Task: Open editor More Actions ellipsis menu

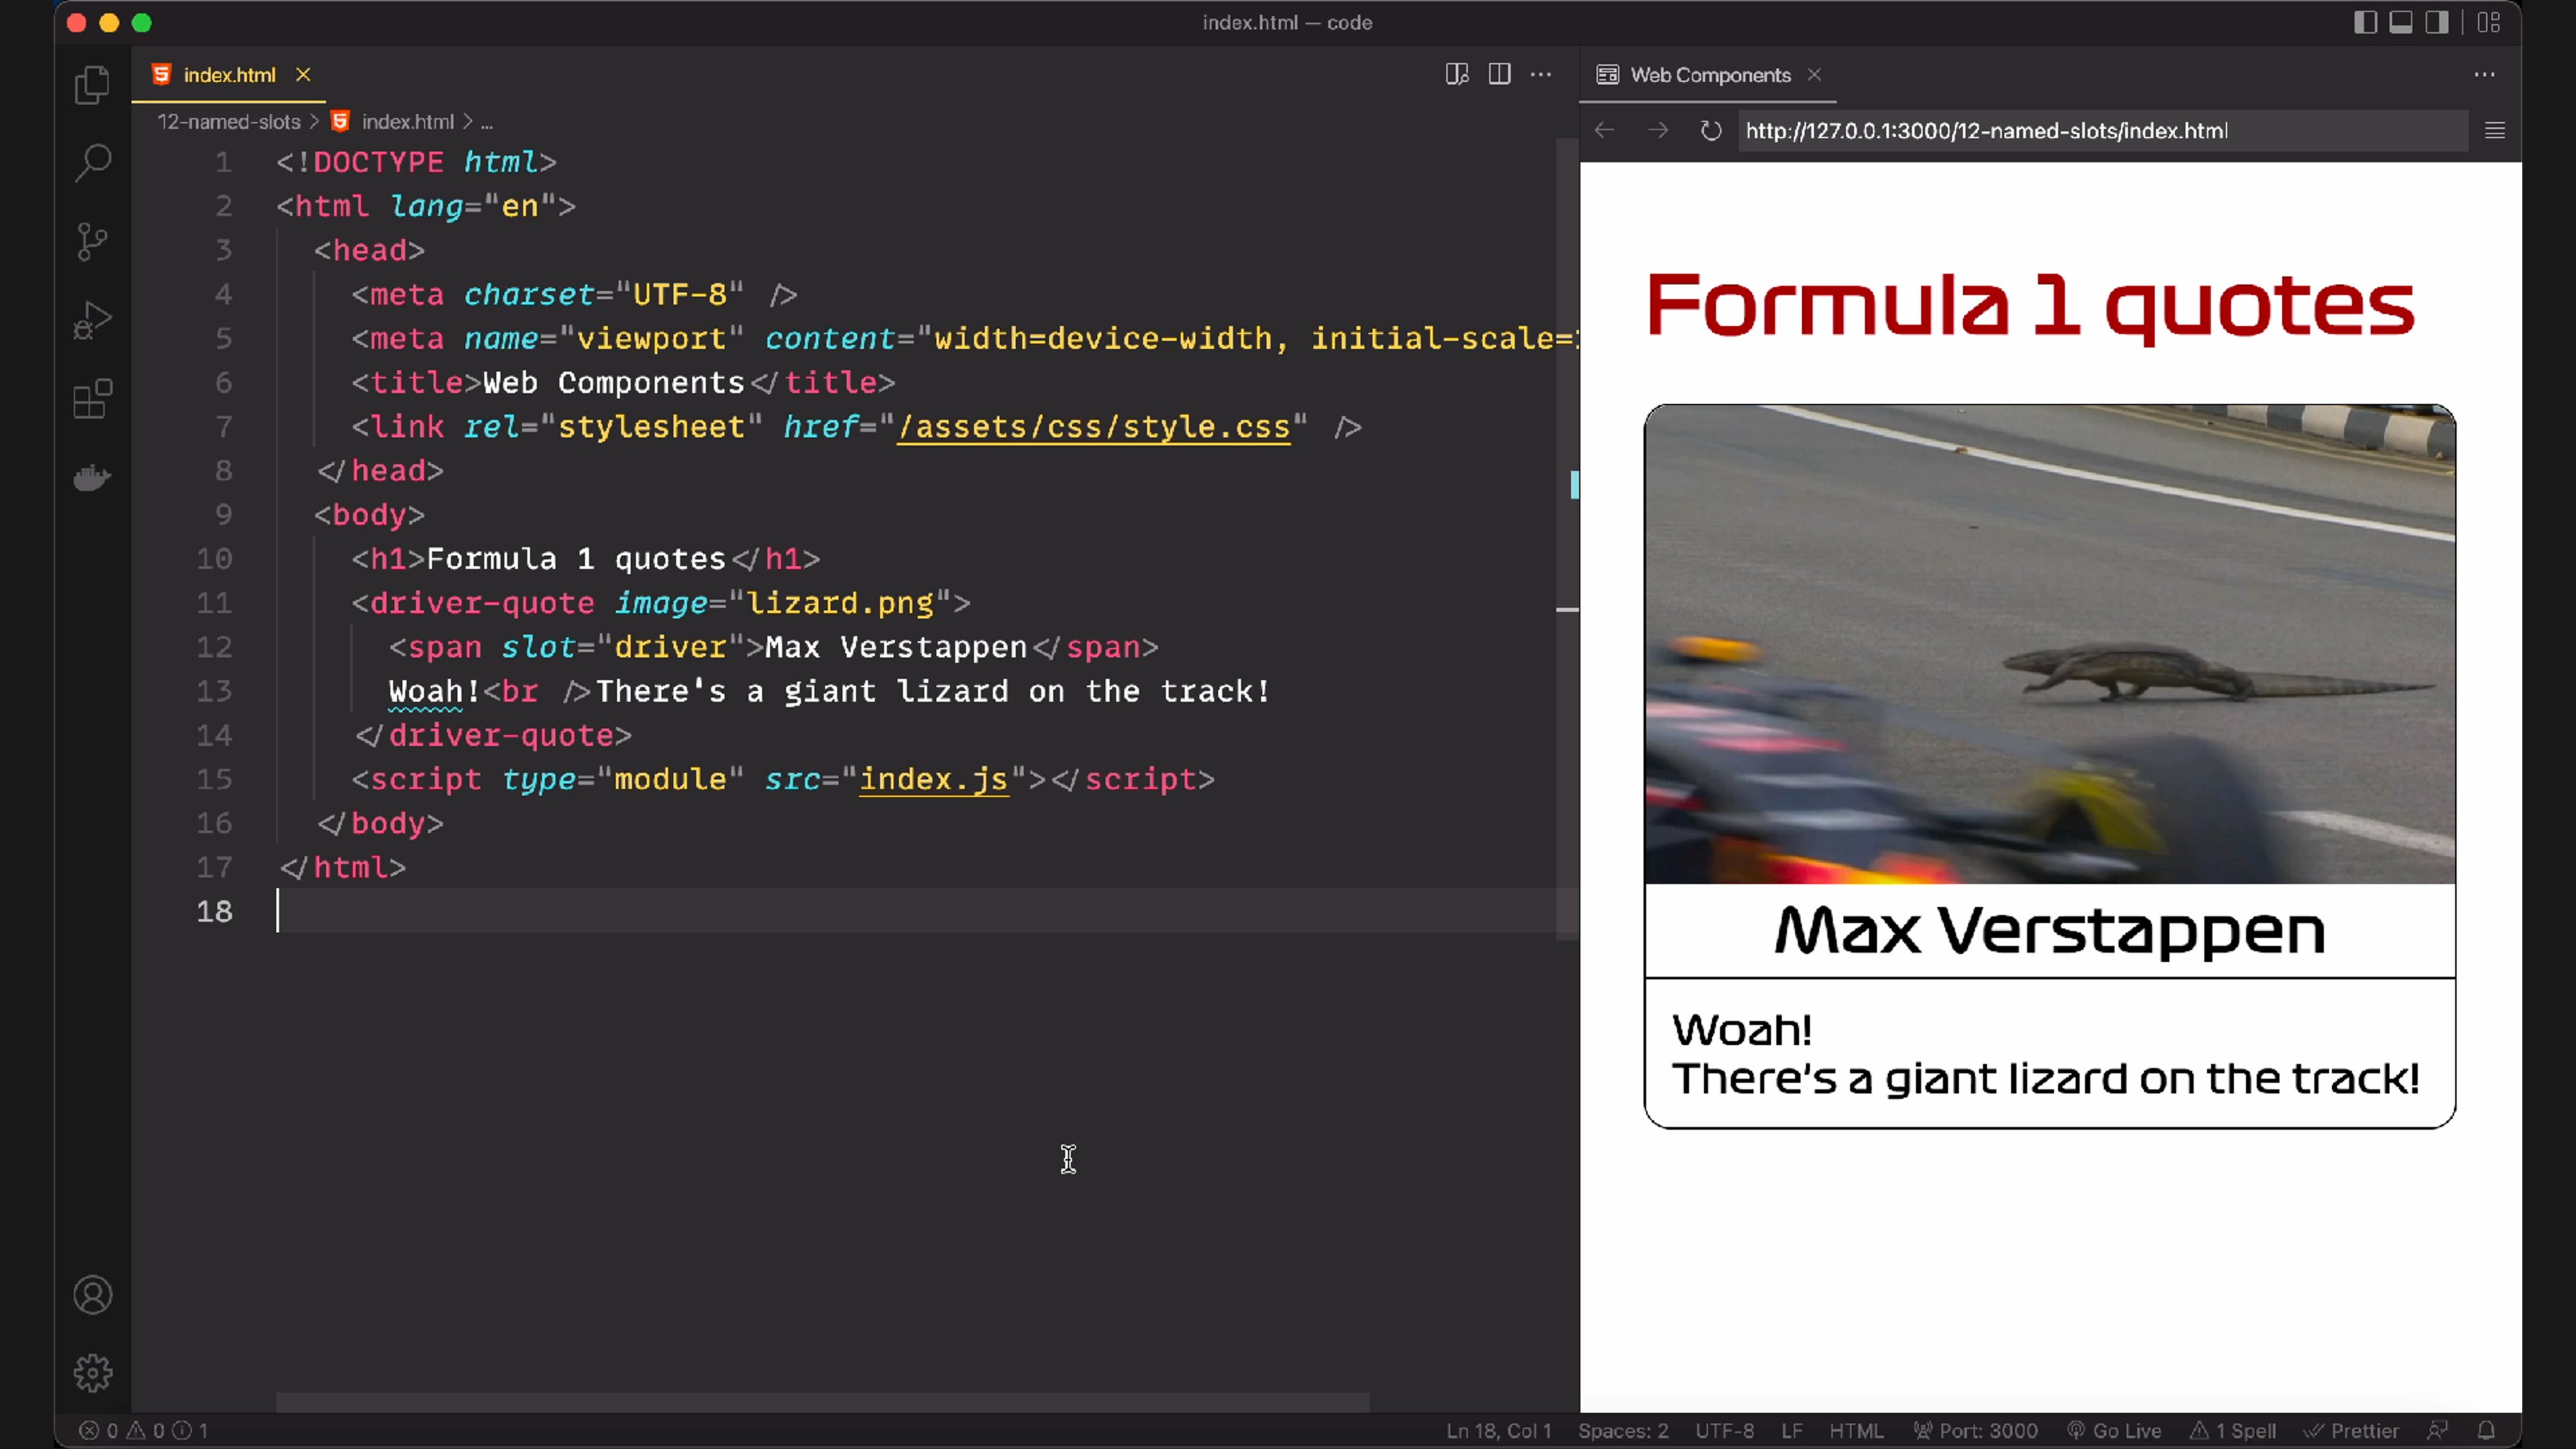Action: tap(1541, 74)
